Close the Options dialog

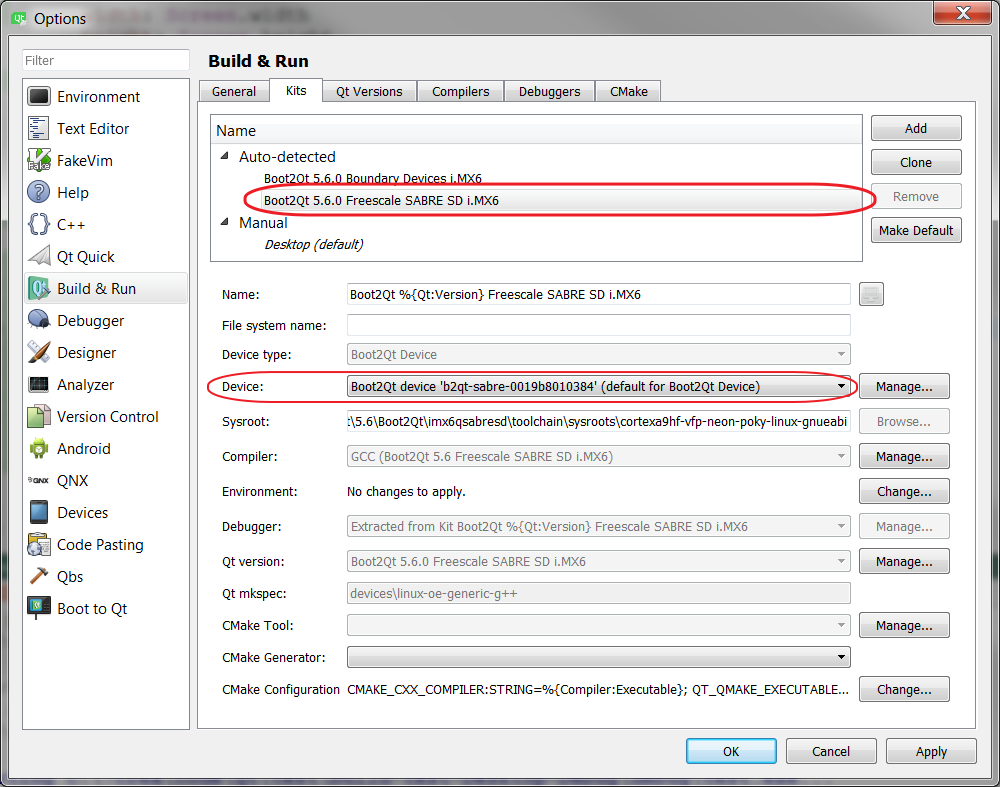coord(962,13)
